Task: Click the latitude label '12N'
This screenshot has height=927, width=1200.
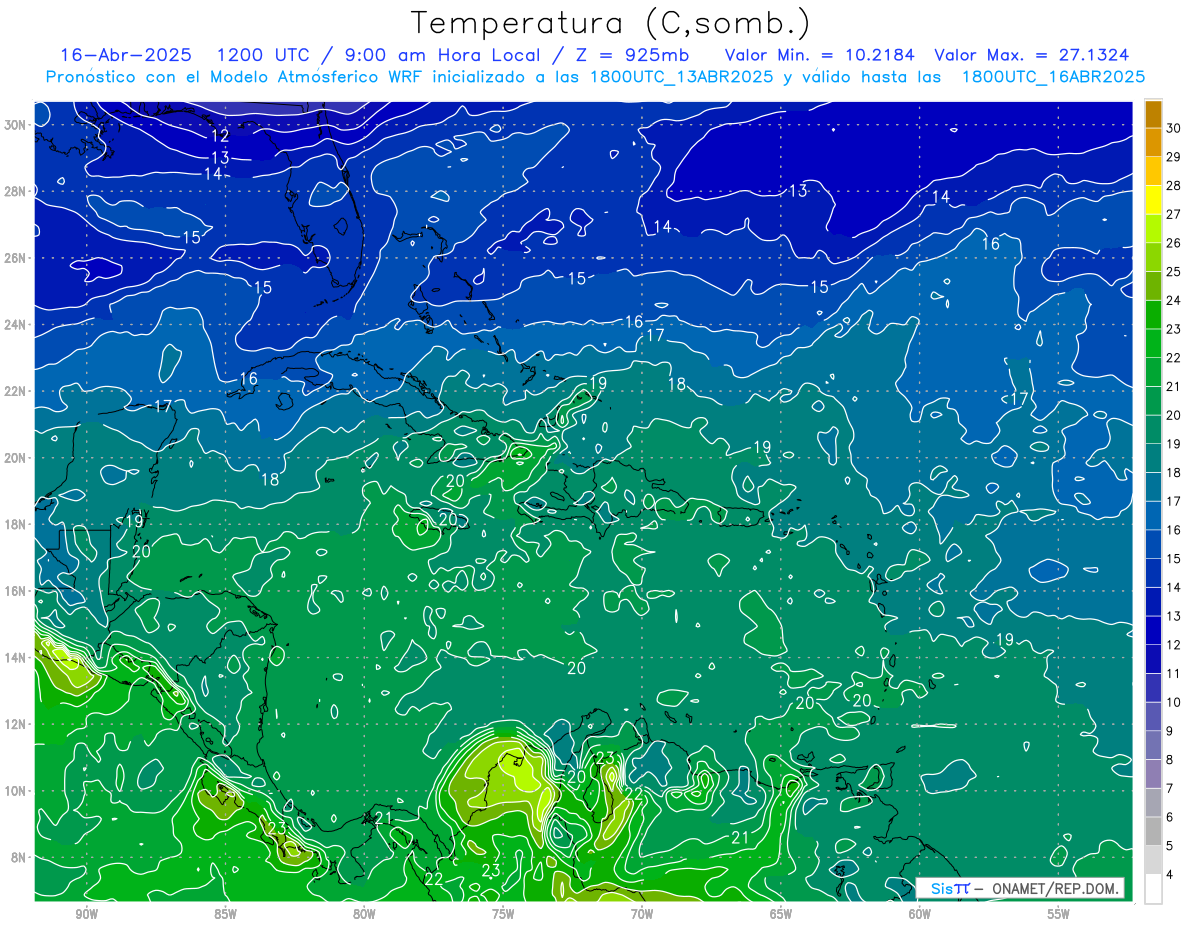Action: tap(16, 724)
